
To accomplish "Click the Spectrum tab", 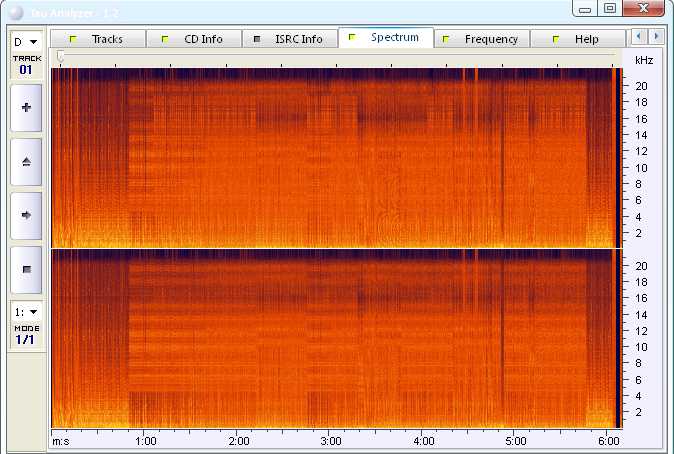I will (x=386, y=38).
